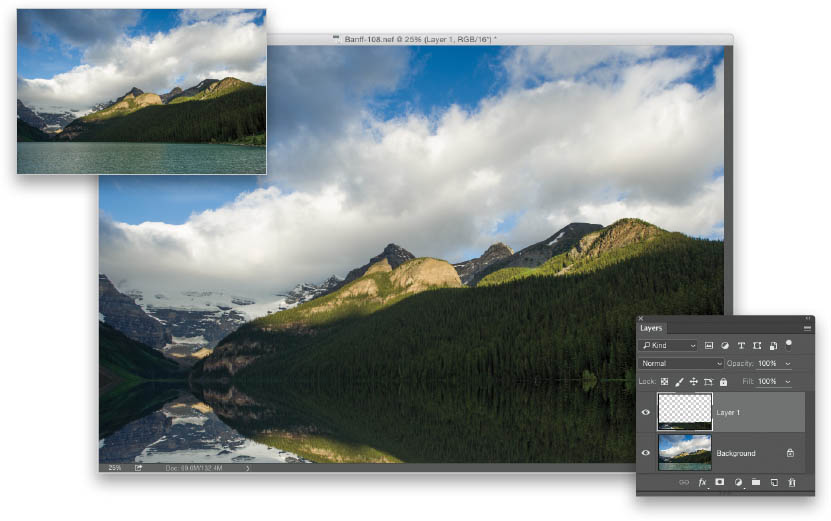Image resolution: width=831 pixels, height=521 pixels.
Task: Click the lock image pixels brush icon
Action: pyautogui.click(x=679, y=382)
